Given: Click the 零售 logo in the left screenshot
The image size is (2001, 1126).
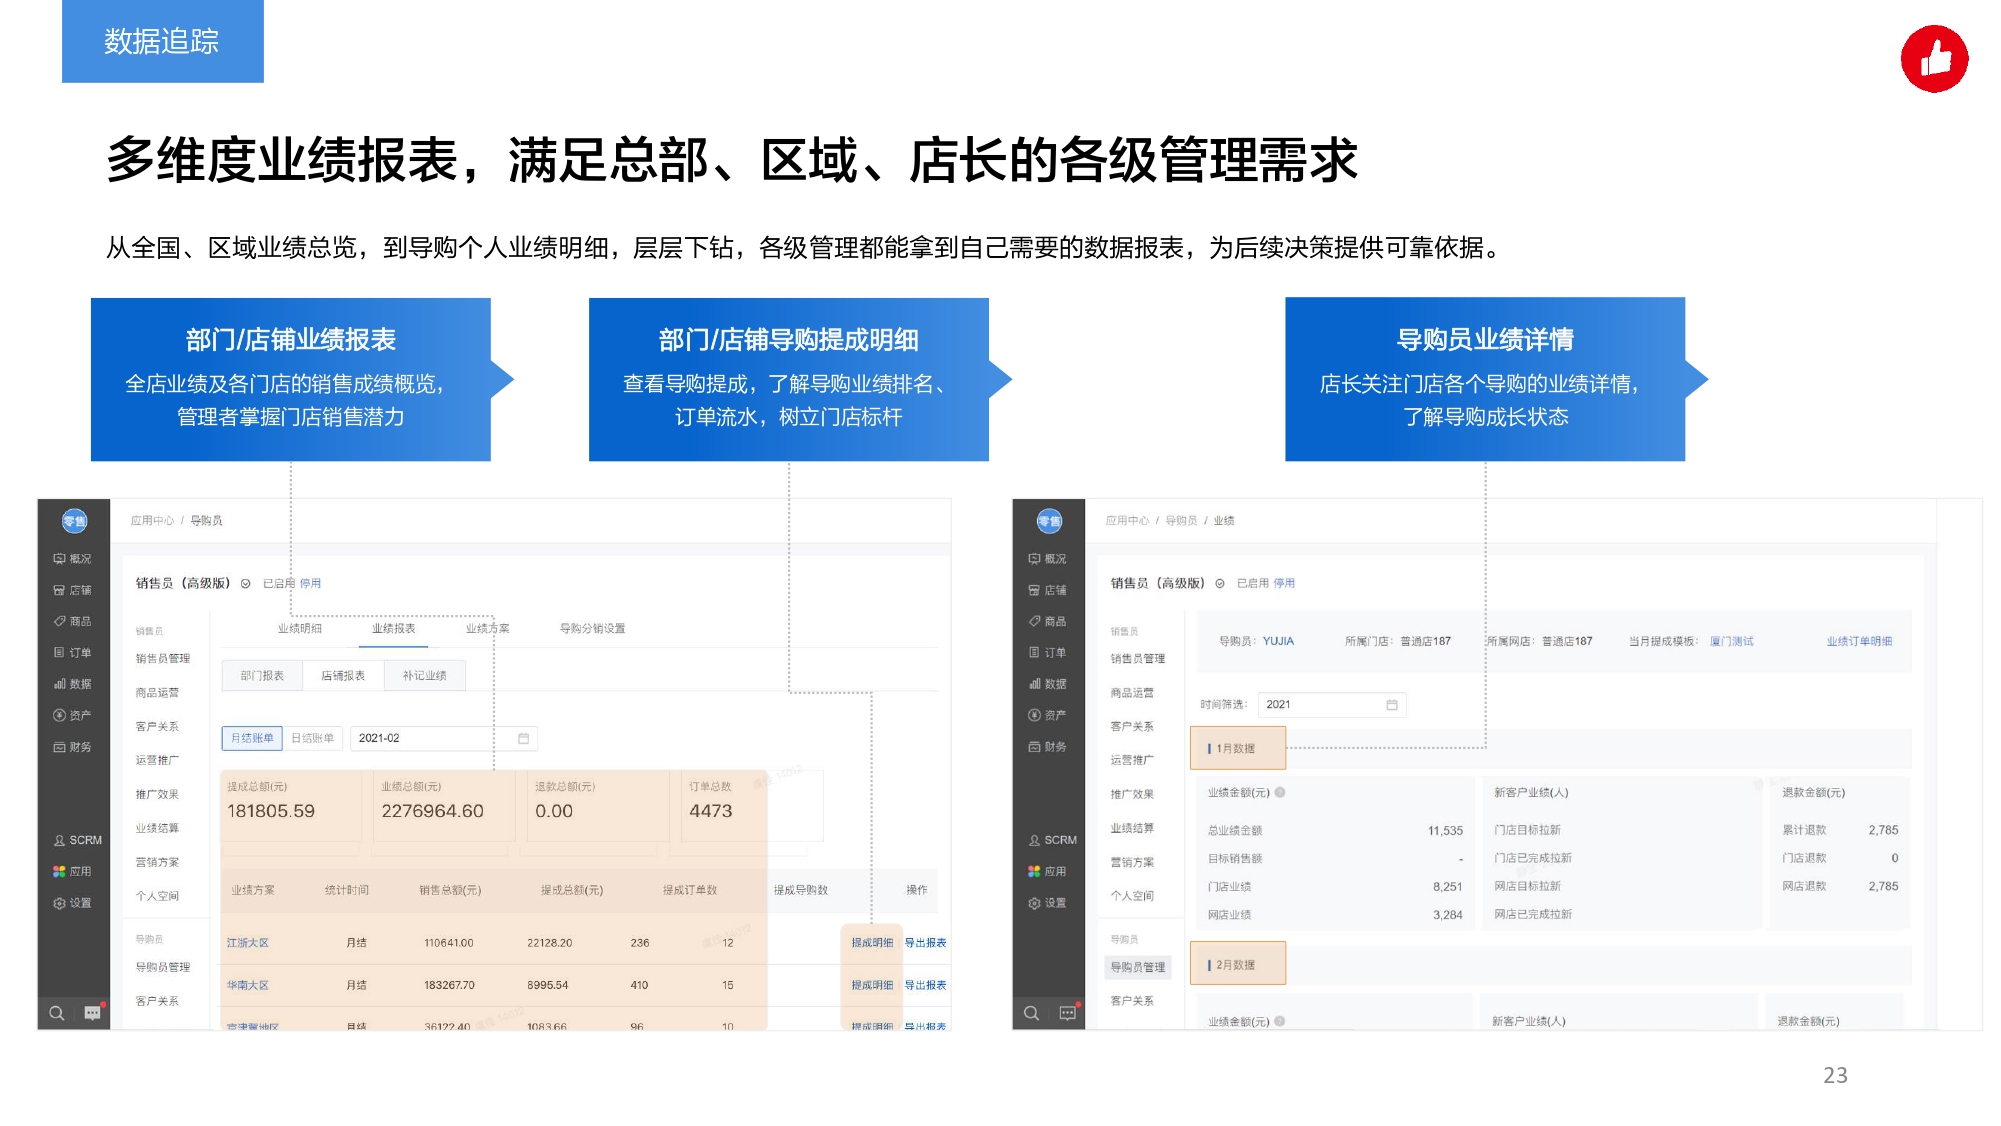Looking at the screenshot, I should point(74,521).
